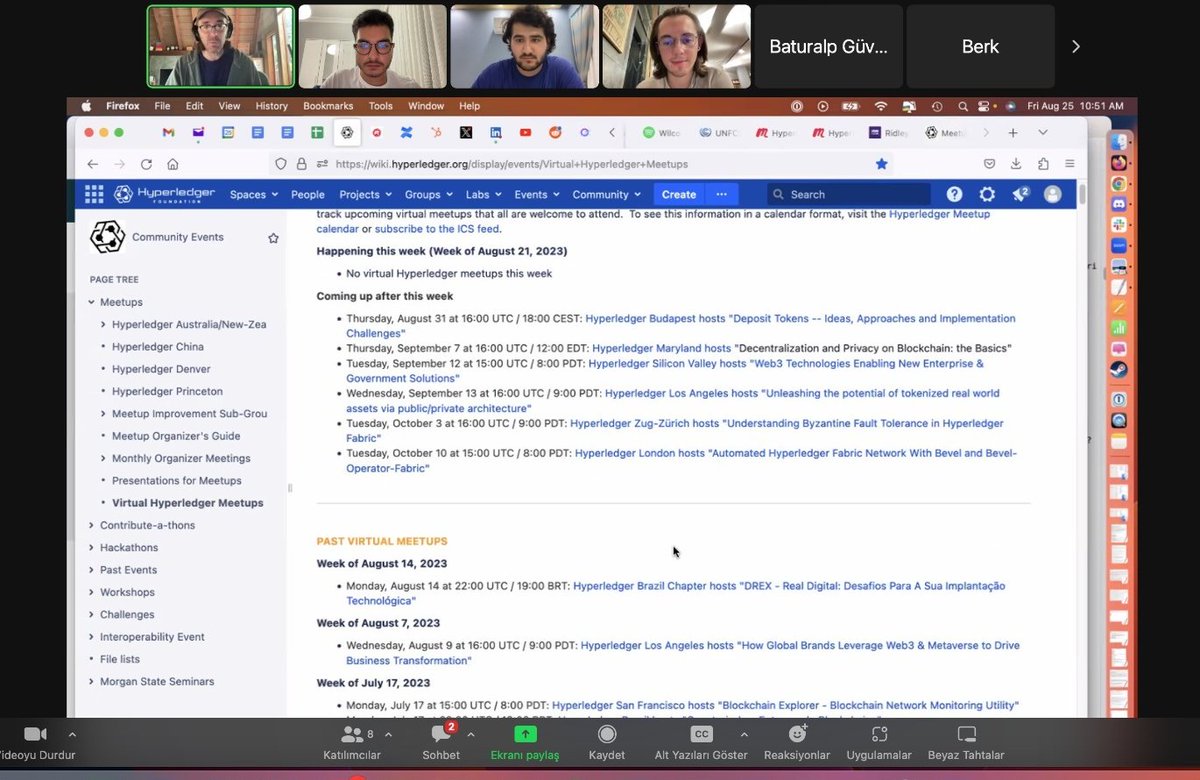The height and width of the screenshot is (780, 1200).
Task: Open the HubSpot pinned tab
Action: coord(436,132)
